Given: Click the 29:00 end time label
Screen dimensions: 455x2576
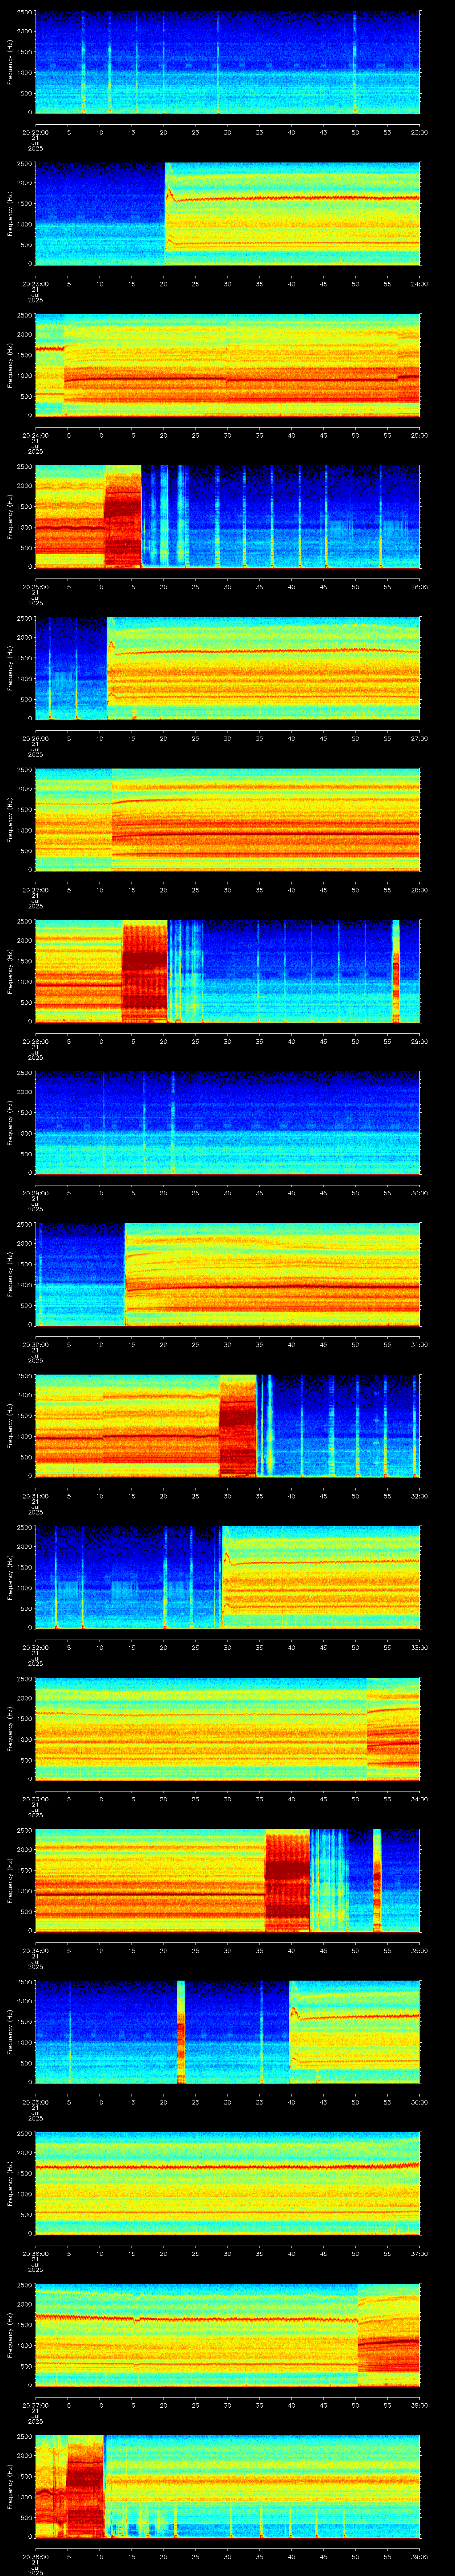Looking at the screenshot, I should [x=419, y=1041].
